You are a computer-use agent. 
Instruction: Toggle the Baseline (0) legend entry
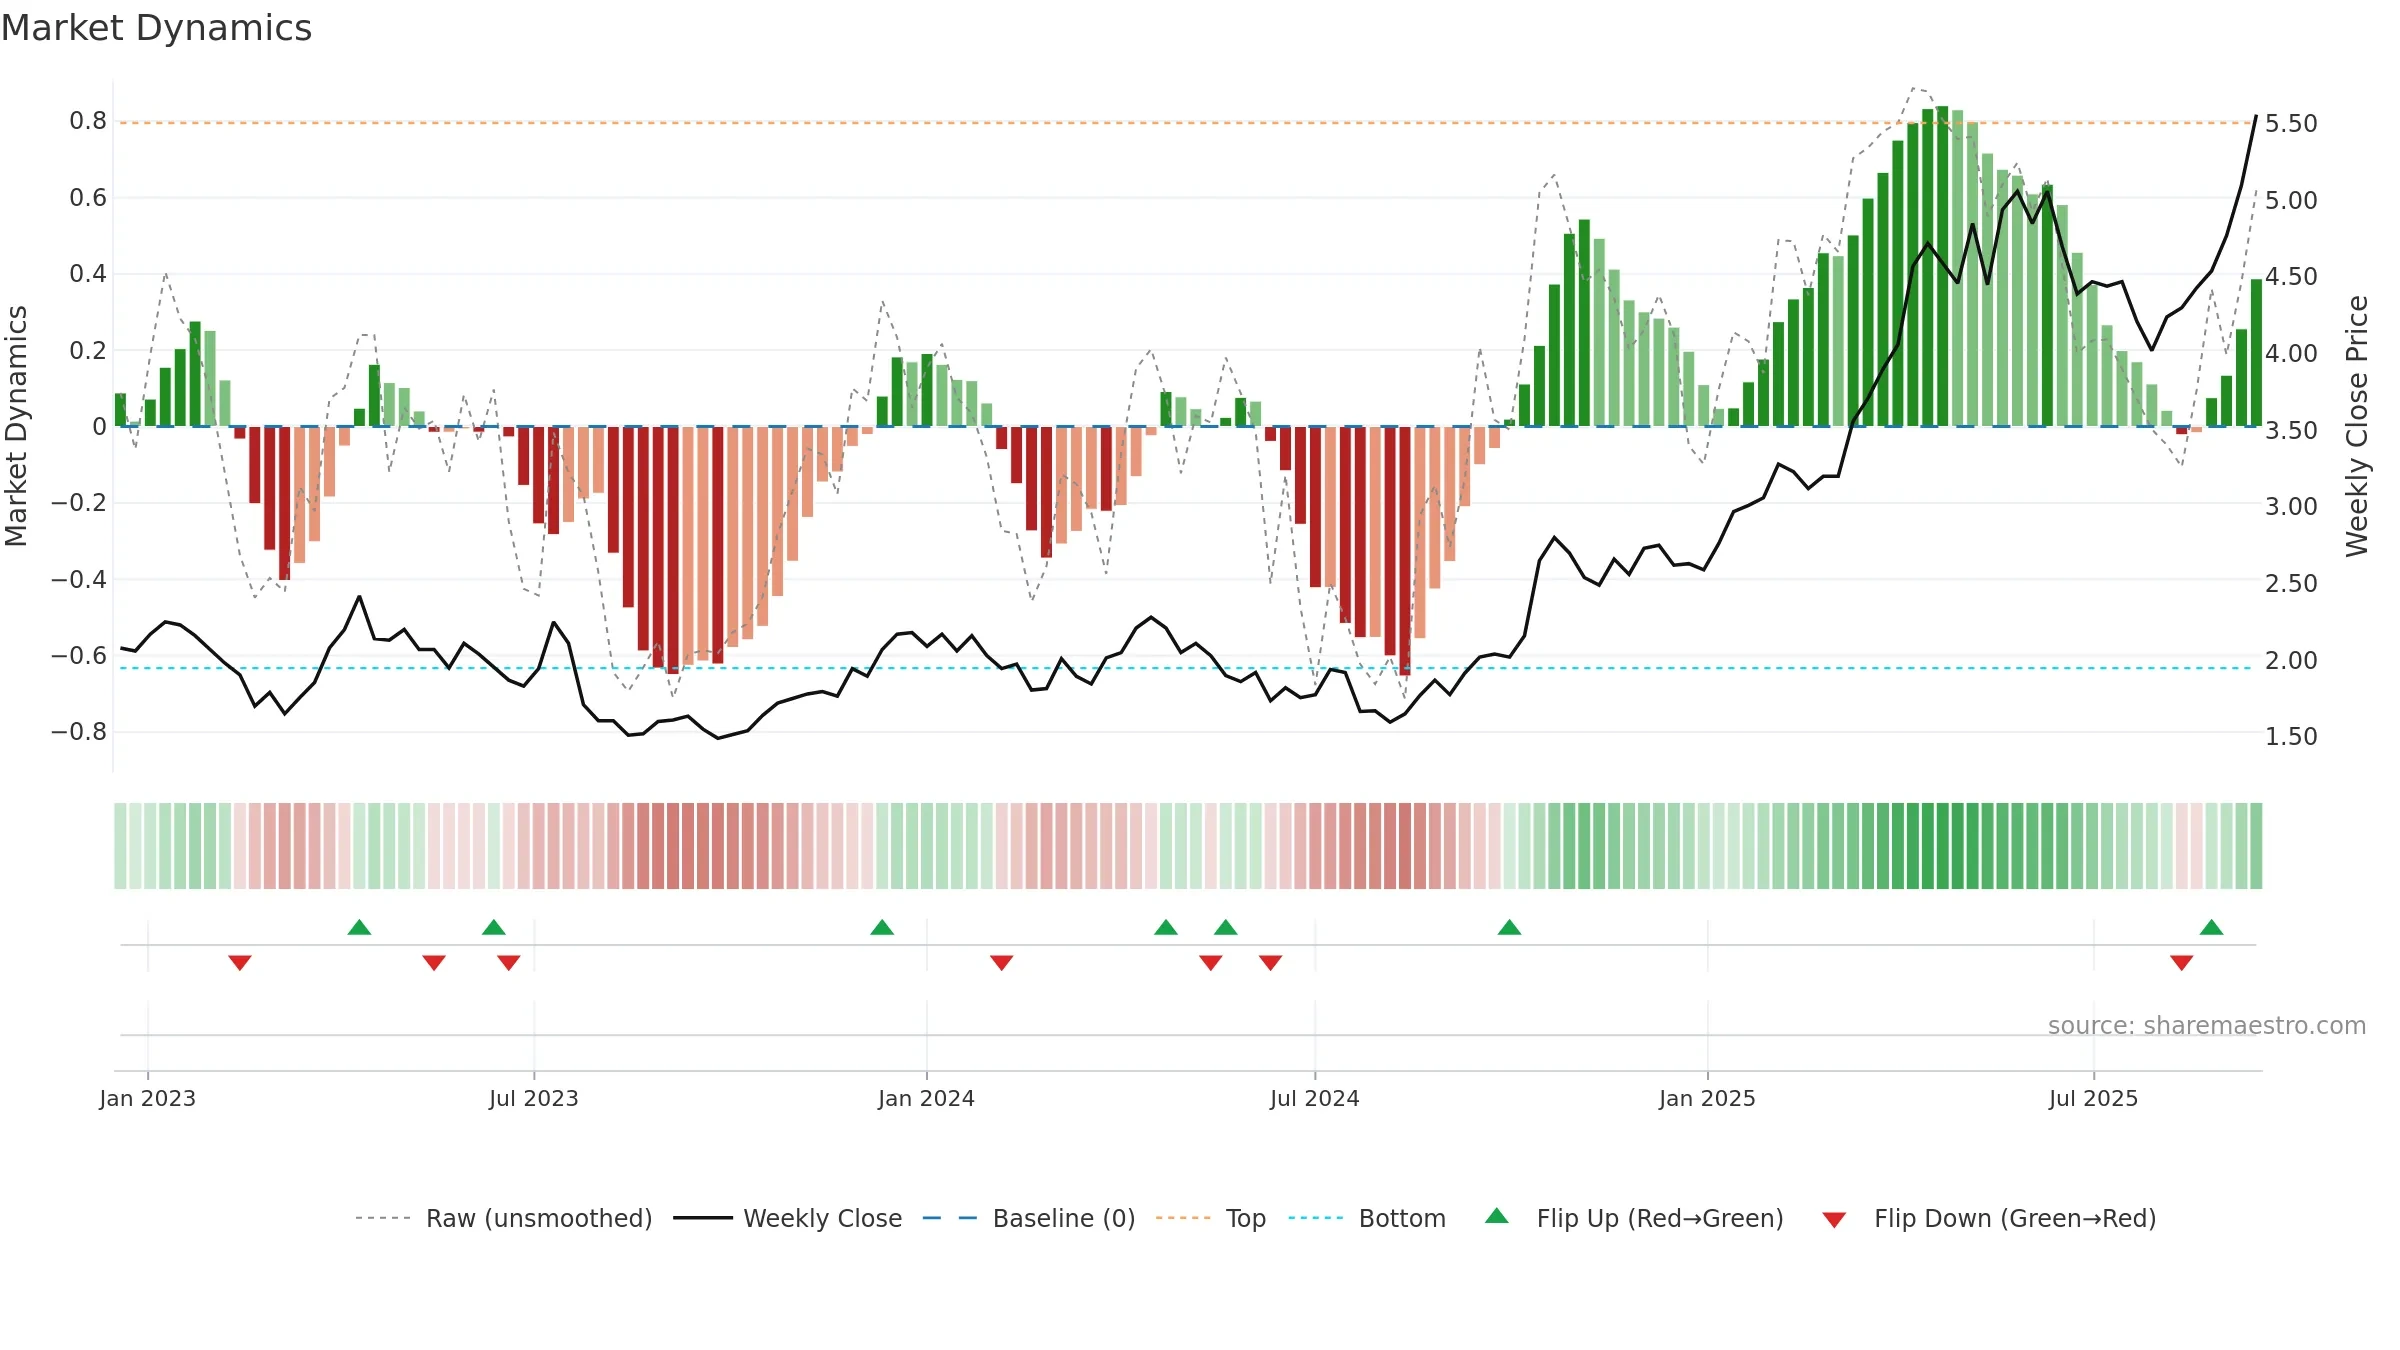click(x=1029, y=1218)
